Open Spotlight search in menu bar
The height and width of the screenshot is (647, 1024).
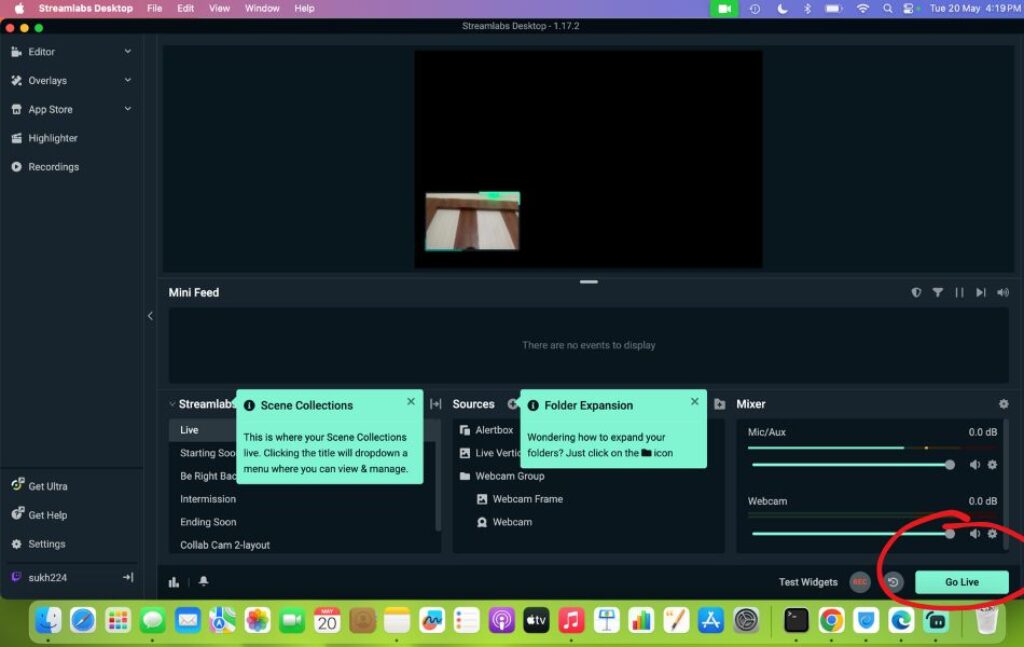tap(887, 8)
